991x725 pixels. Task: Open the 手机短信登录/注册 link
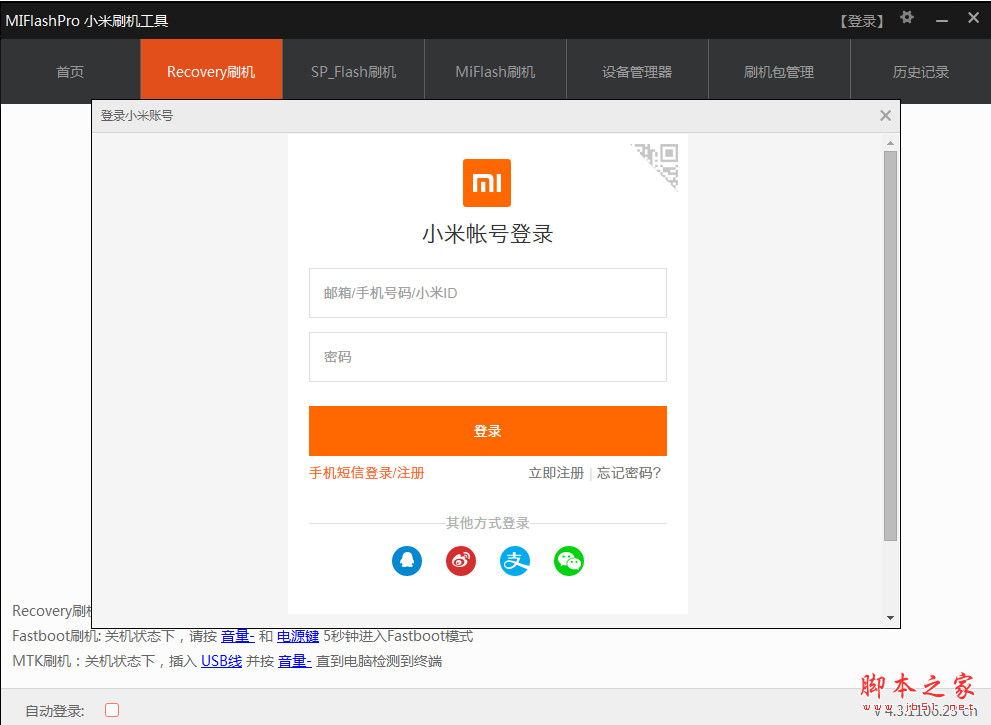click(x=366, y=473)
